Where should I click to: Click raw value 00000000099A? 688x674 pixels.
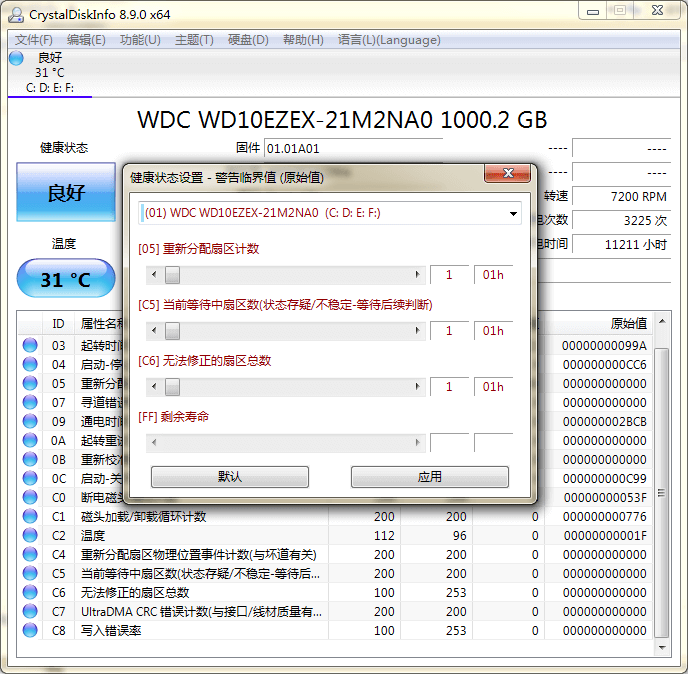pyautogui.click(x=604, y=346)
